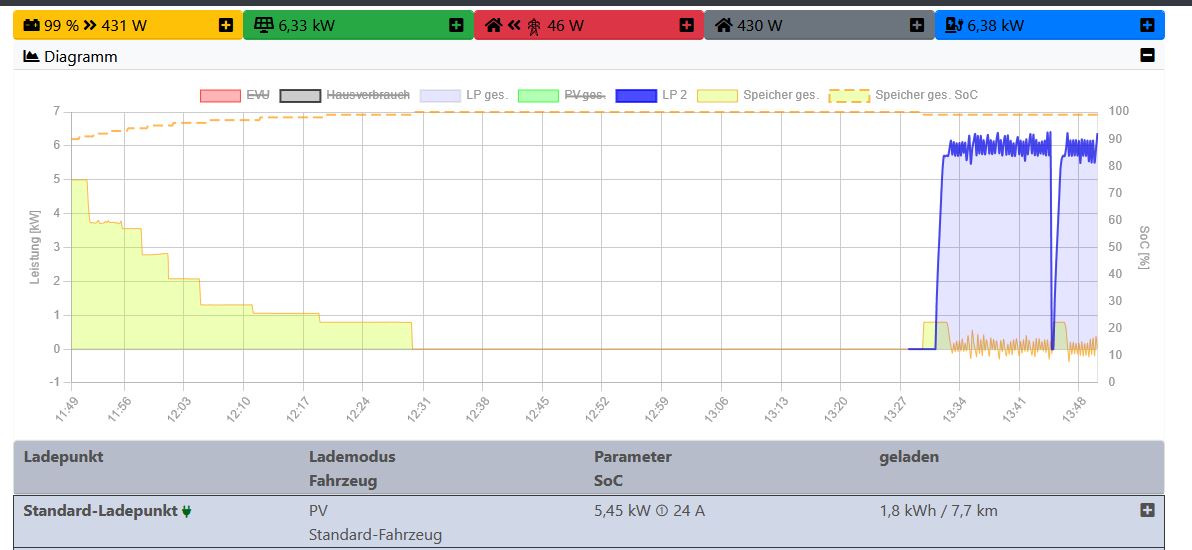This screenshot has height=550, width=1192.
Task: Expand the blue 6,38 kW charging card
Action: point(1147,25)
